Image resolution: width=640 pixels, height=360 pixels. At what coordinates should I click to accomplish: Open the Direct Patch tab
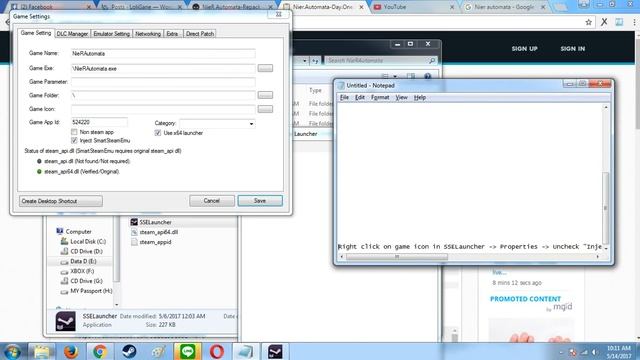pos(200,34)
